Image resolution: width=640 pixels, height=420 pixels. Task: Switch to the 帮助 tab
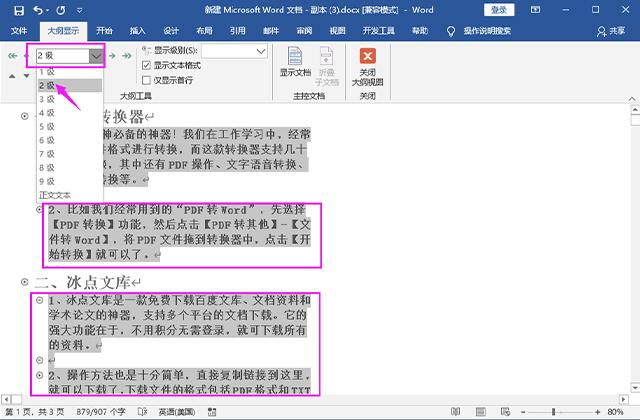[420, 31]
